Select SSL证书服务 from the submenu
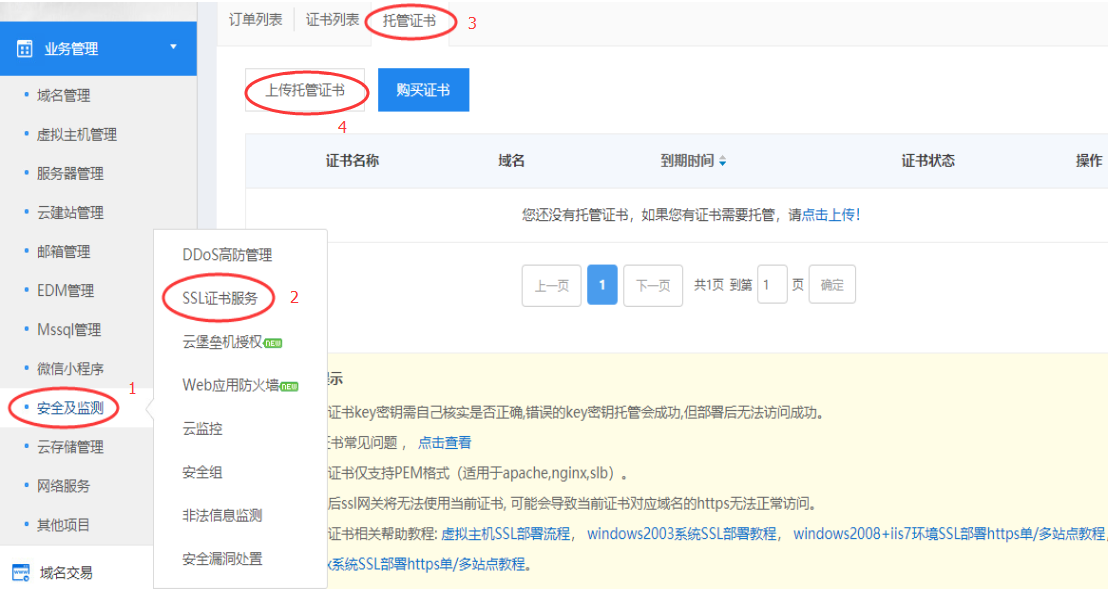 coord(220,295)
